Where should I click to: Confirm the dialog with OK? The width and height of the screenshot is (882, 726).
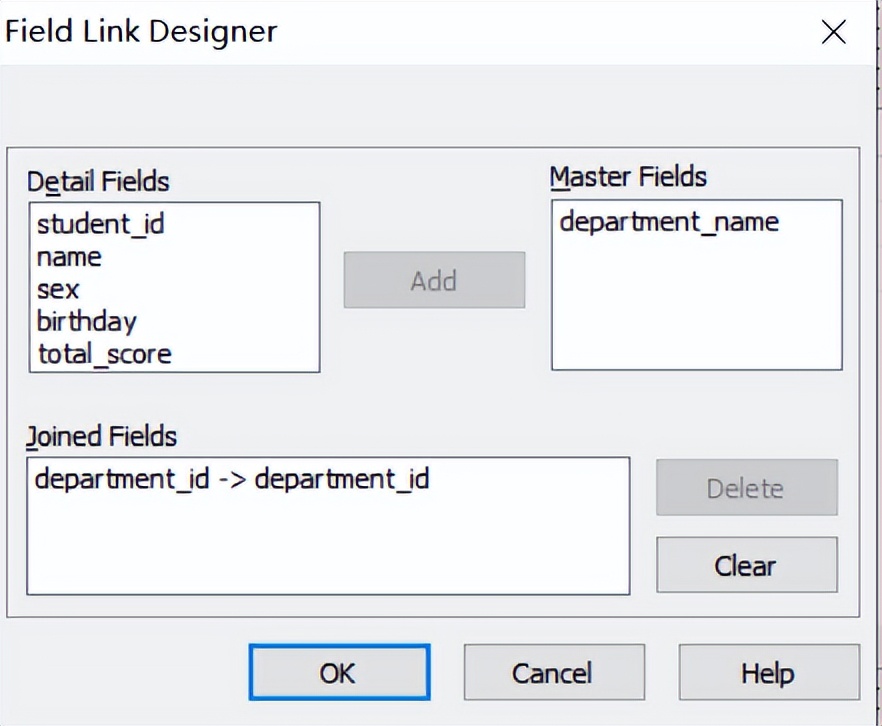[x=339, y=672]
